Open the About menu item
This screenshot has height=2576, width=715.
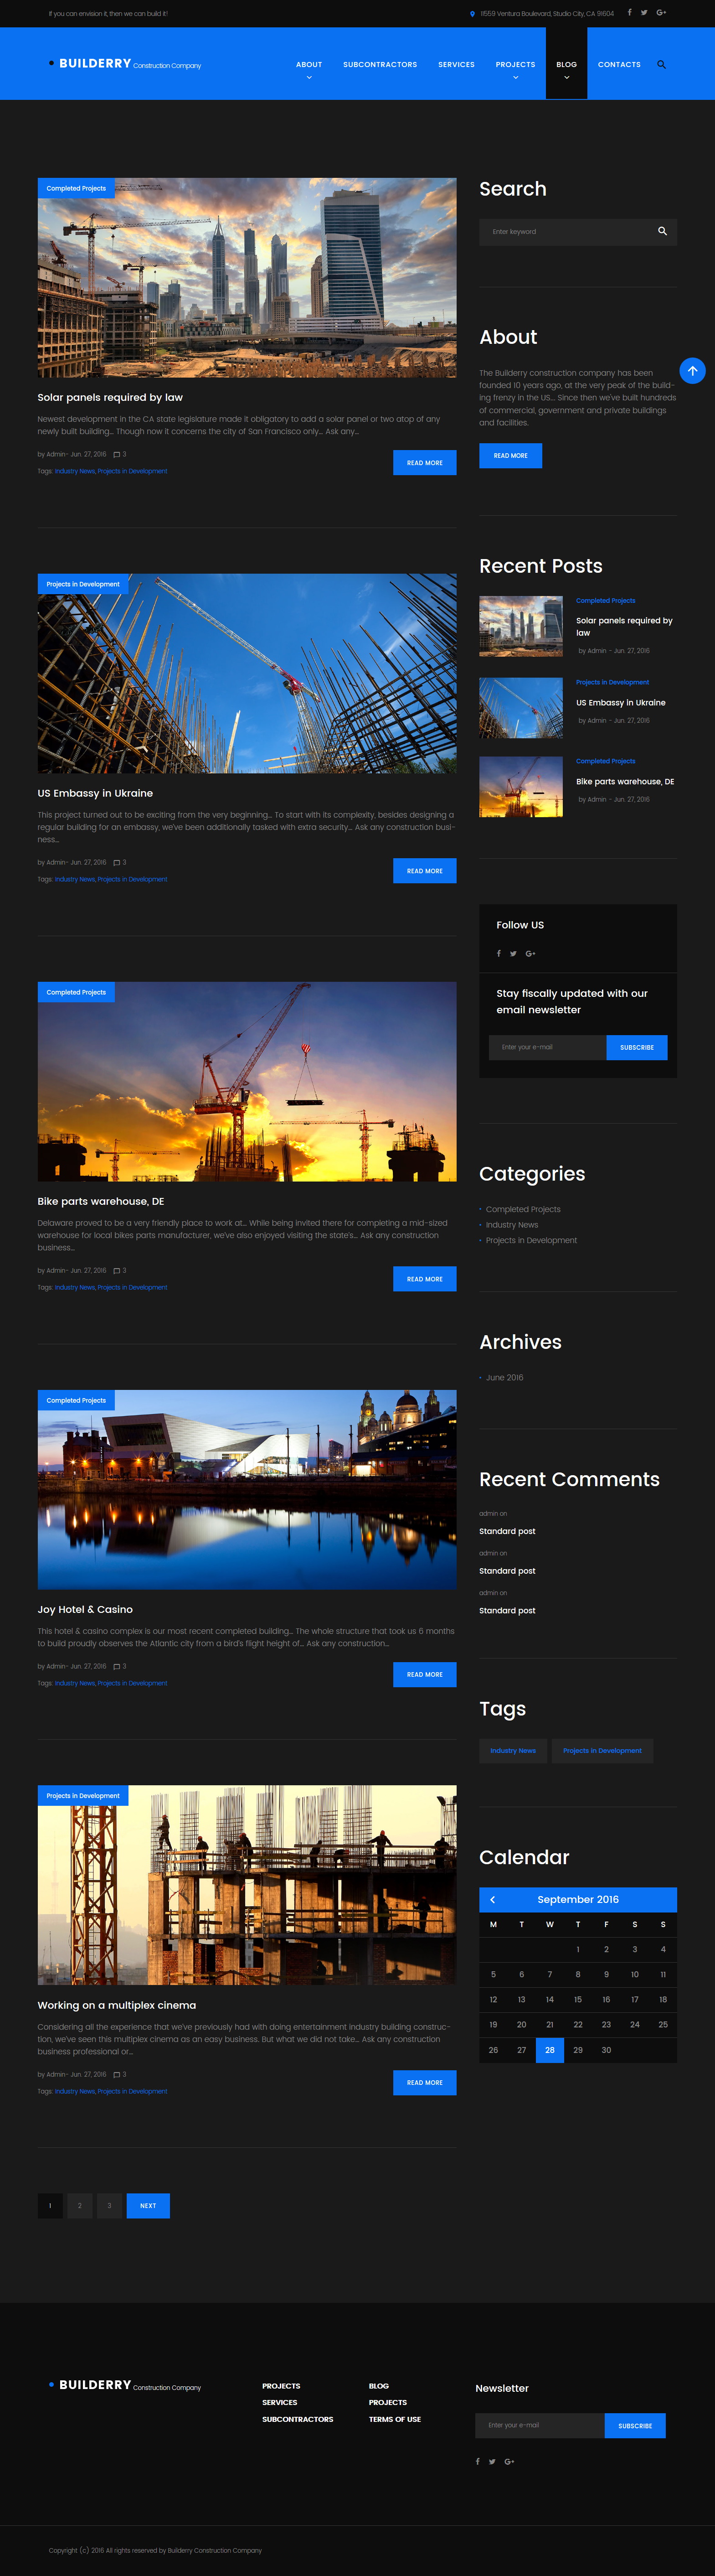click(x=309, y=64)
